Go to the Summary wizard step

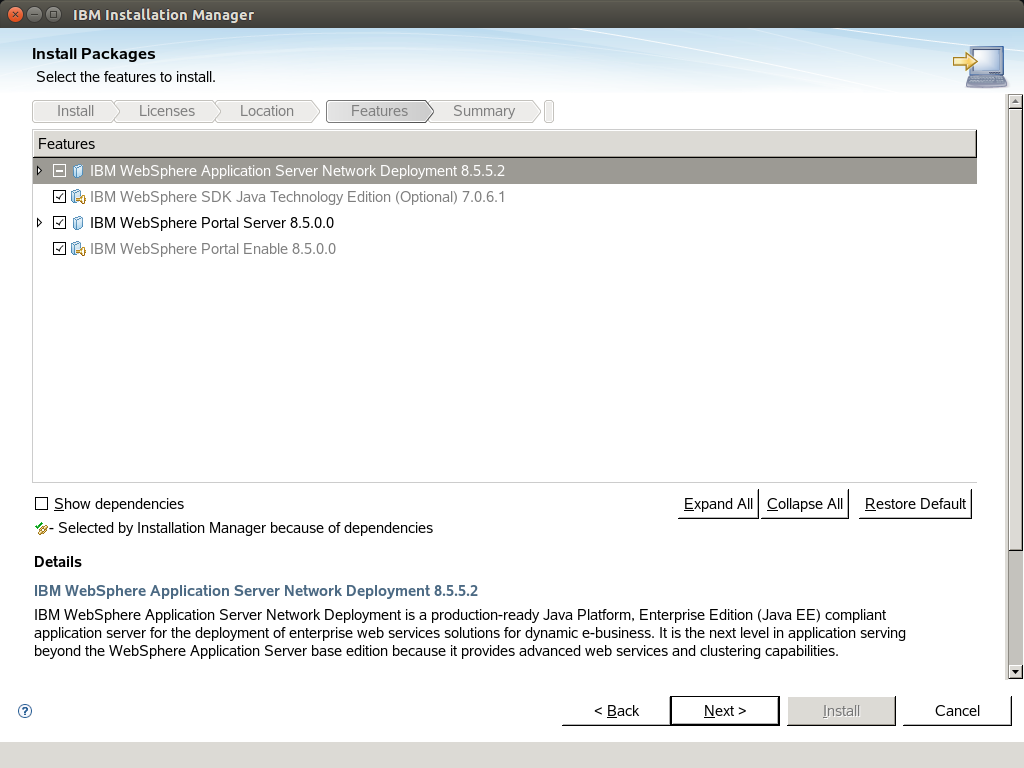pos(484,111)
